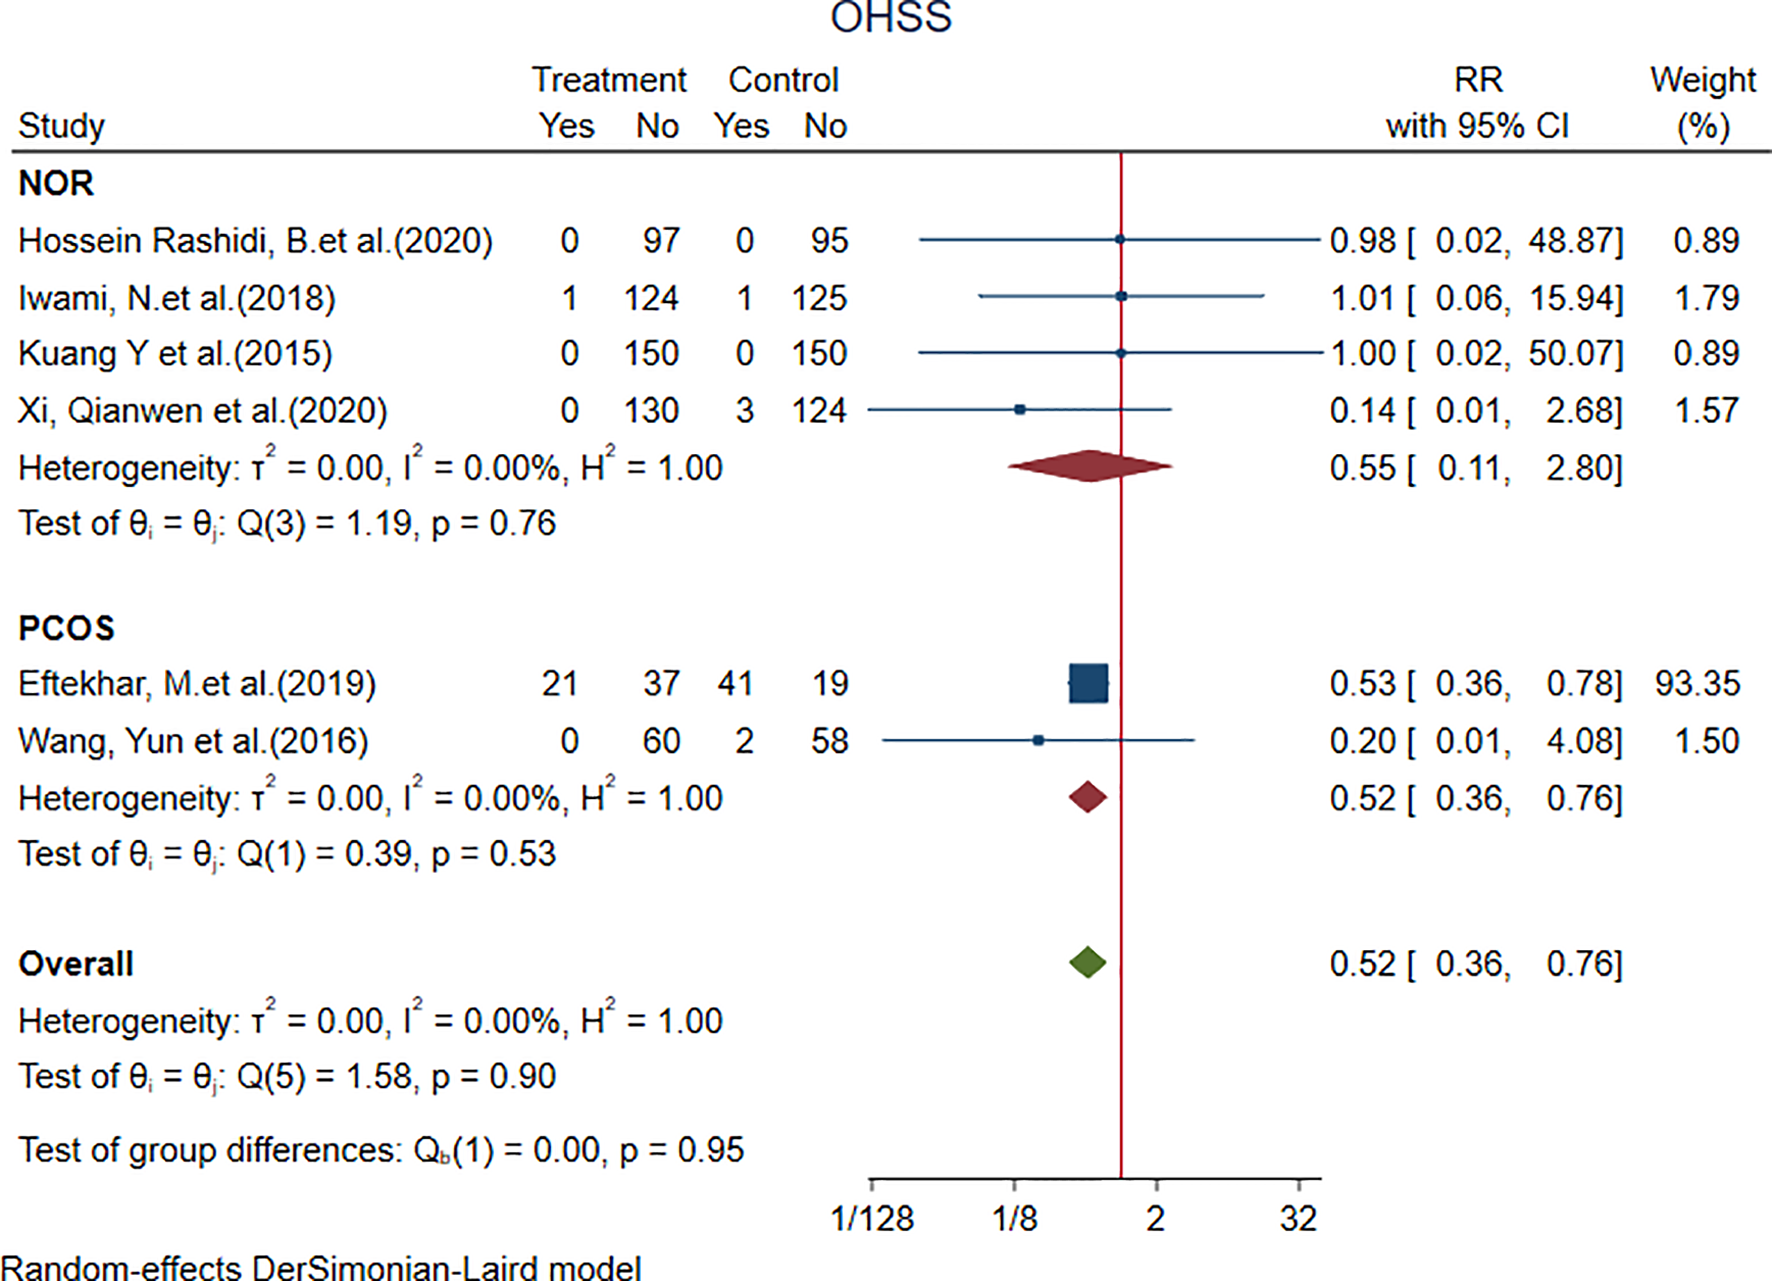Click the Kuang Y et al.(2015) study label
The width and height of the screenshot is (1772, 1281).
(x=175, y=353)
